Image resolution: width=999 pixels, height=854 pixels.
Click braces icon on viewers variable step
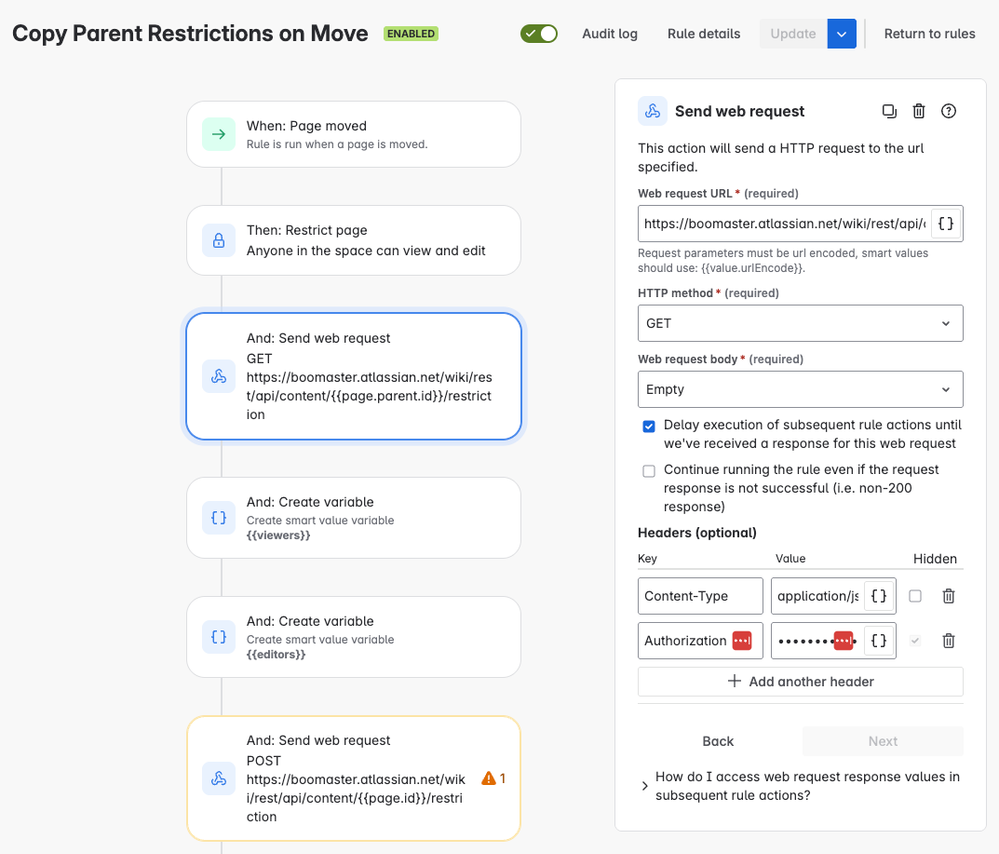click(x=219, y=517)
